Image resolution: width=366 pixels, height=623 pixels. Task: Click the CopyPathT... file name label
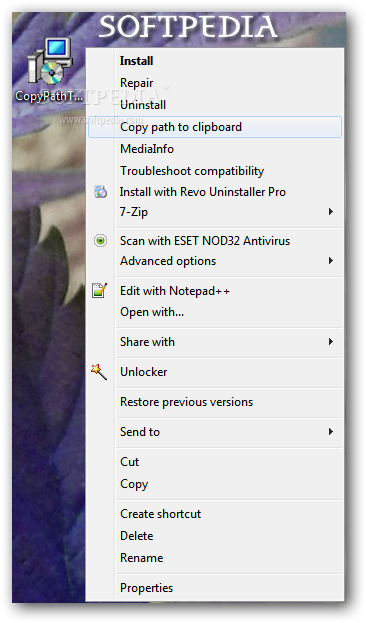50,97
